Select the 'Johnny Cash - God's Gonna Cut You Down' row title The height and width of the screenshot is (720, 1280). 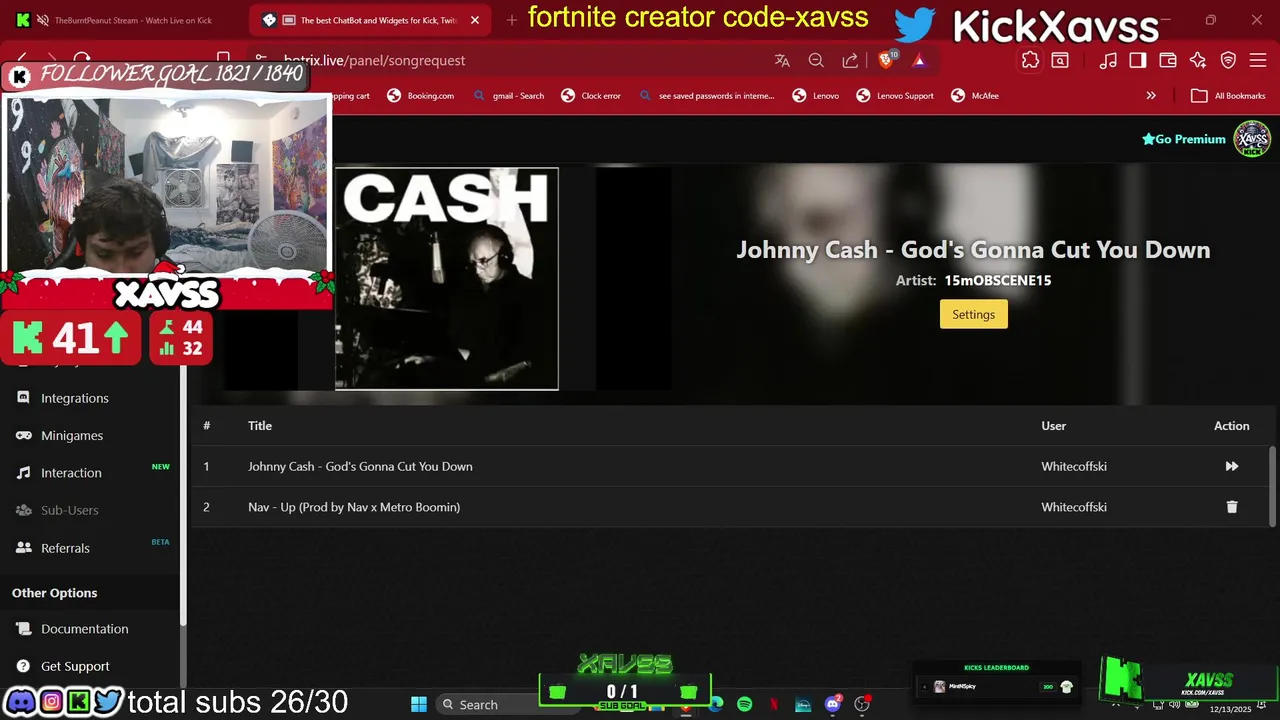pos(360,466)
